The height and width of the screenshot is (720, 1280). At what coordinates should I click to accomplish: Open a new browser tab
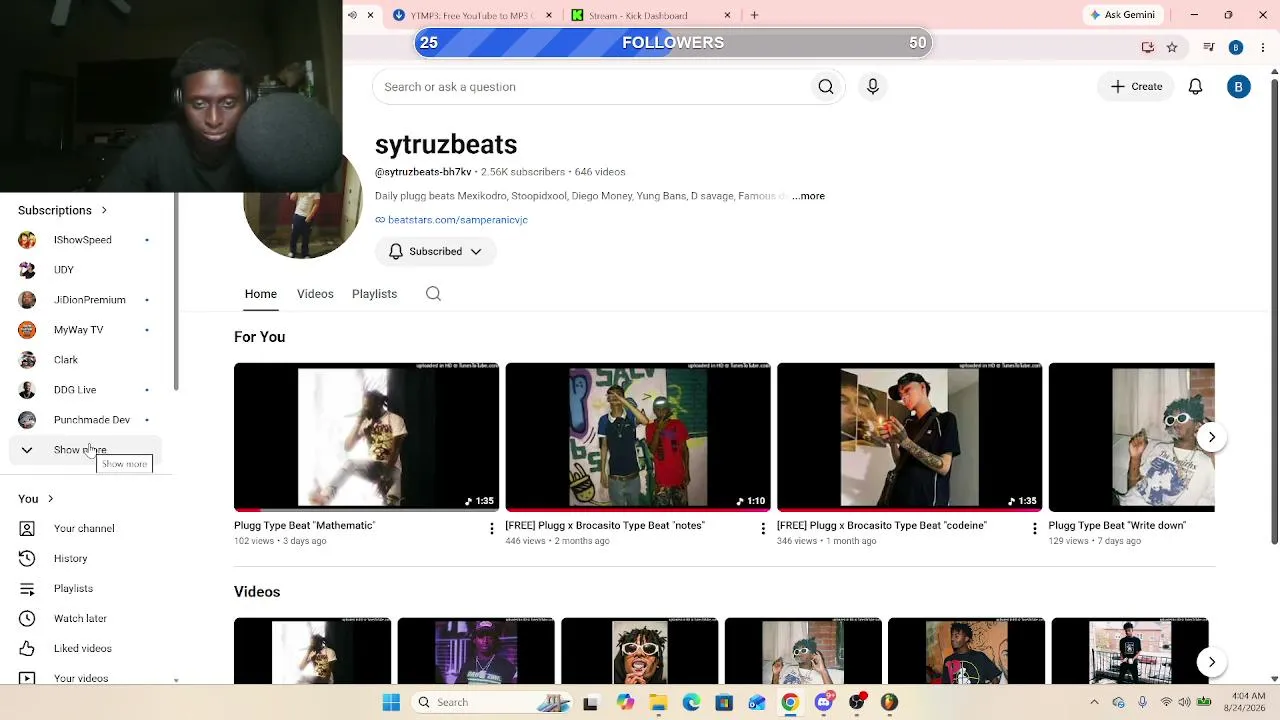coord(755,15)
